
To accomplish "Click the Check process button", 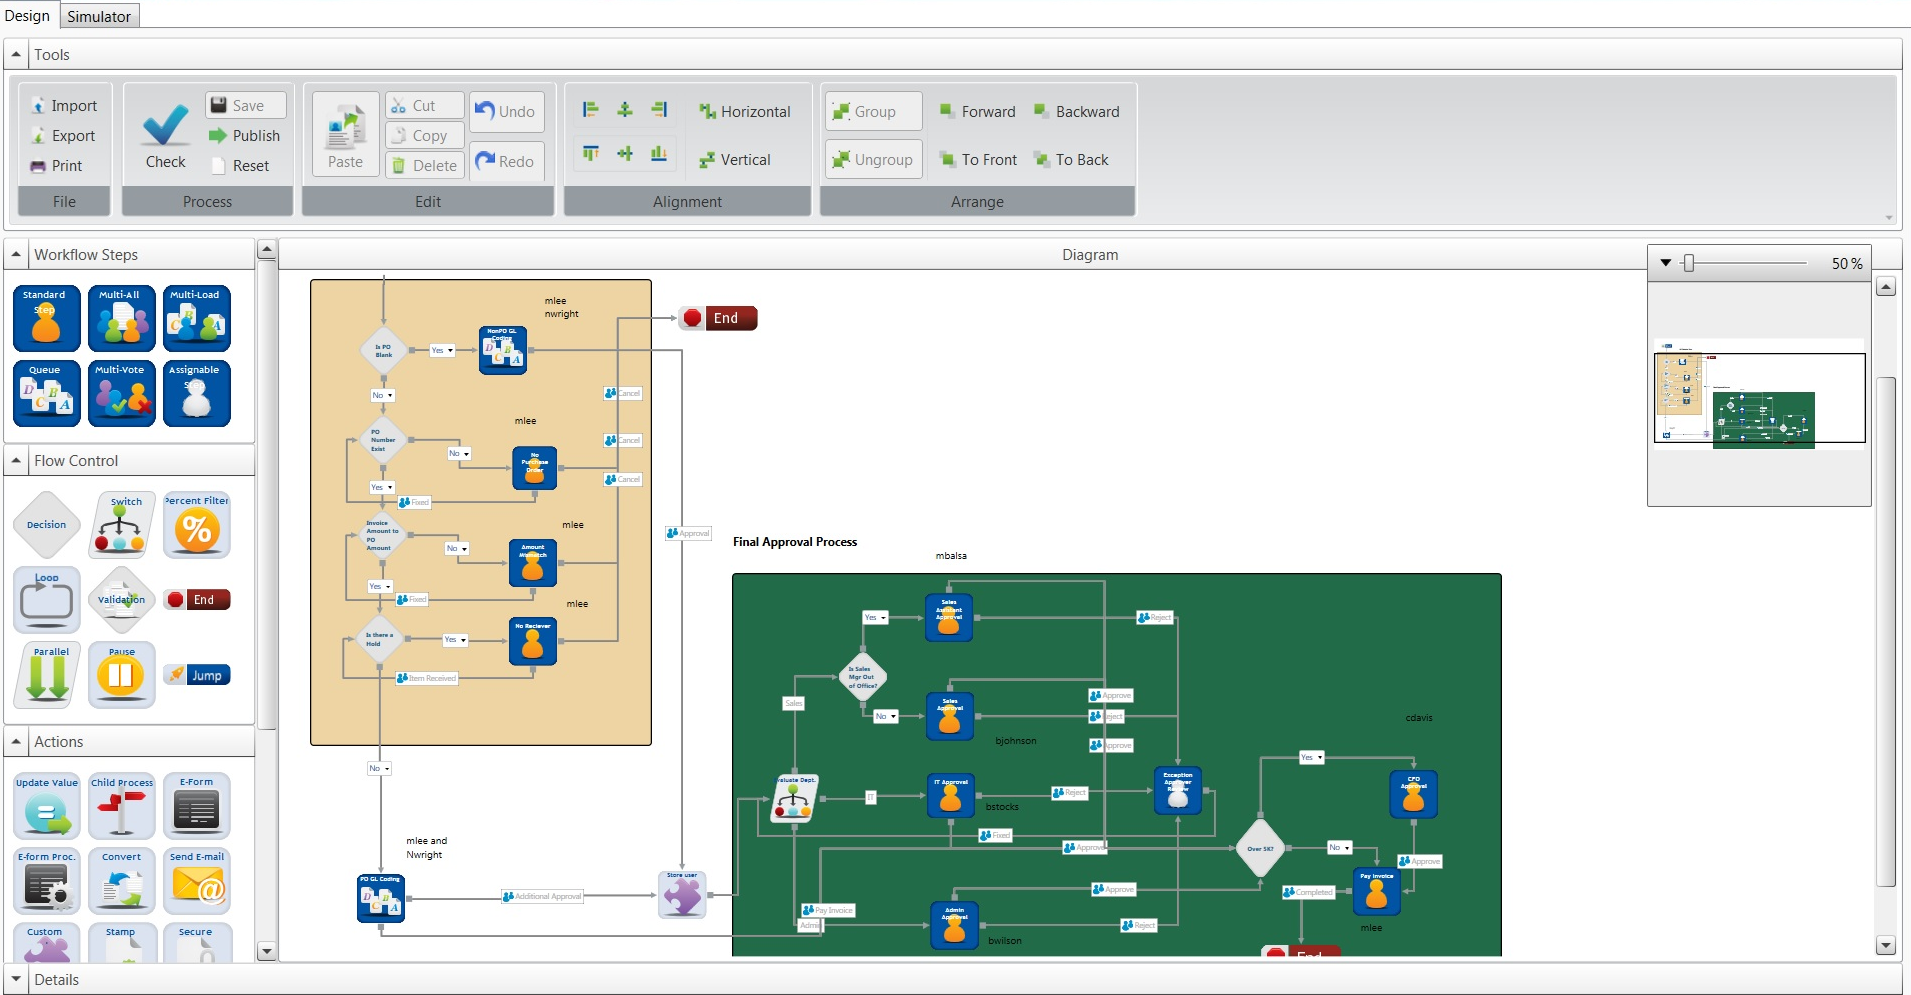I will pyautogui.click(x=166, y=136).
